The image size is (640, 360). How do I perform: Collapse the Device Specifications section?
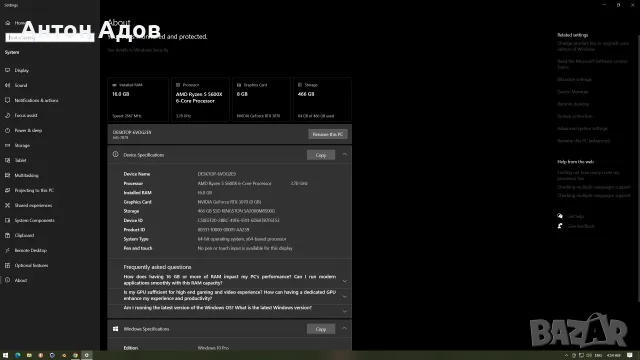344,155
